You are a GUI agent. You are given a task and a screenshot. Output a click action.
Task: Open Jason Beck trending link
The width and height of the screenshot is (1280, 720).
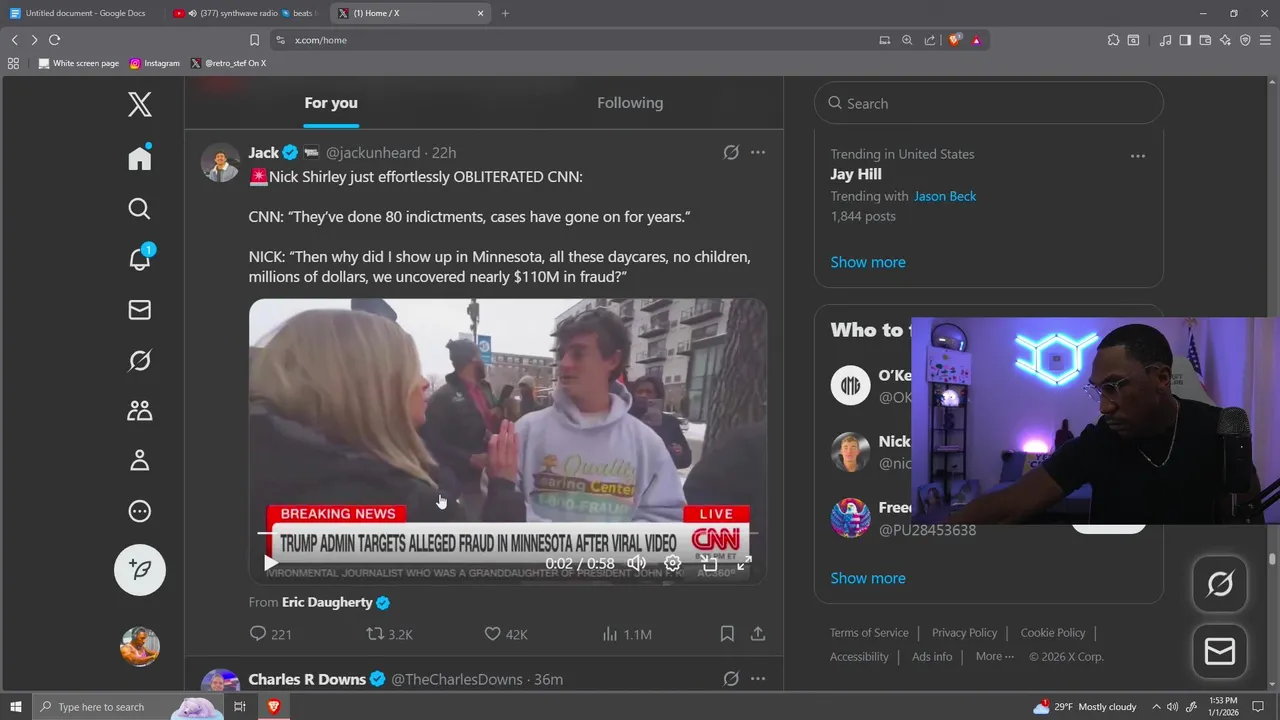pyautogui.click(x=945, y=196)
